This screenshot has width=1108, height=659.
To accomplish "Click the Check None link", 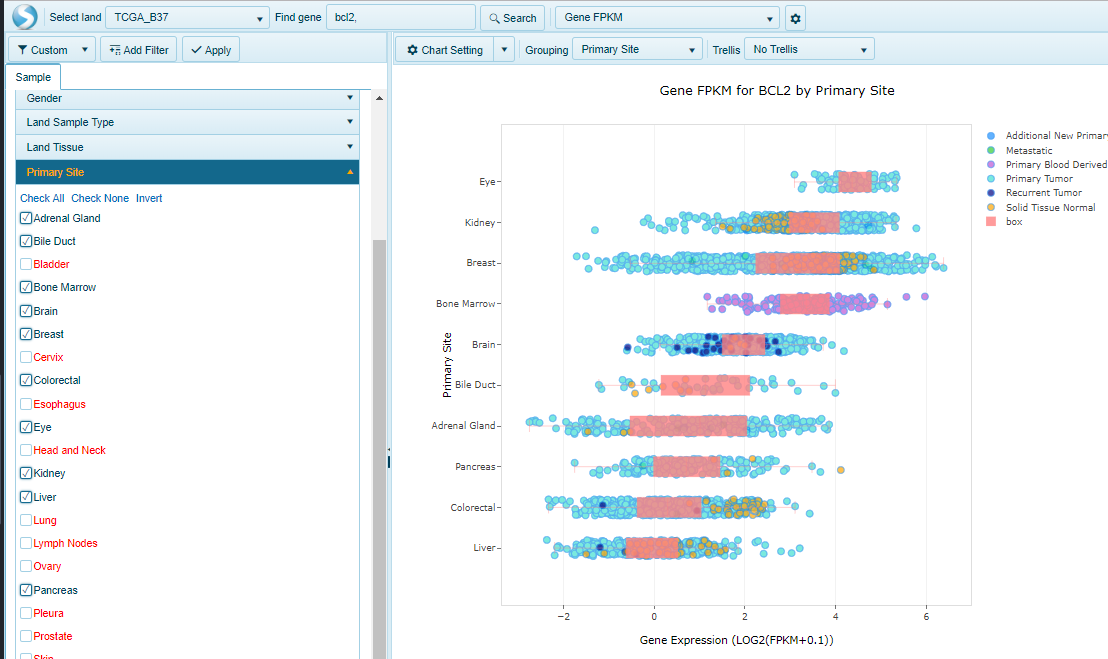I will [x=100, y=198].
